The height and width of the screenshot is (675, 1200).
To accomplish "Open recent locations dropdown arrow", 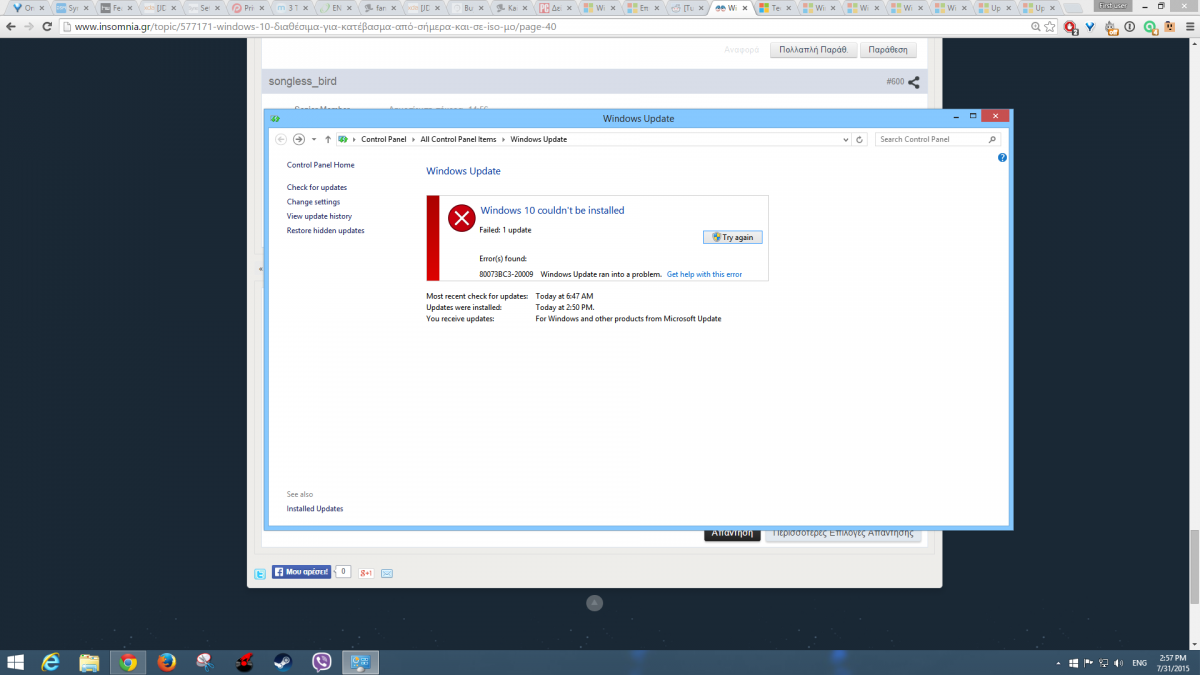I will click(x=314, y=139).
